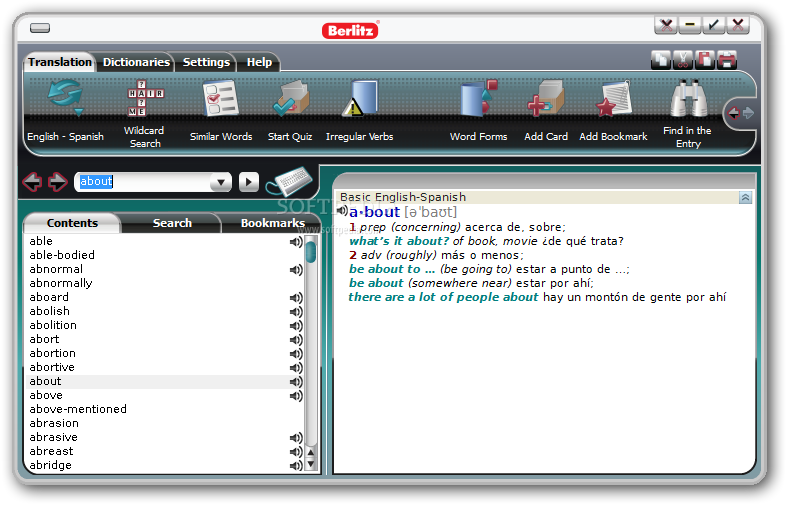The image size is (787, 505).
Task: Switch to Contents tab
Action: (72, 223)
